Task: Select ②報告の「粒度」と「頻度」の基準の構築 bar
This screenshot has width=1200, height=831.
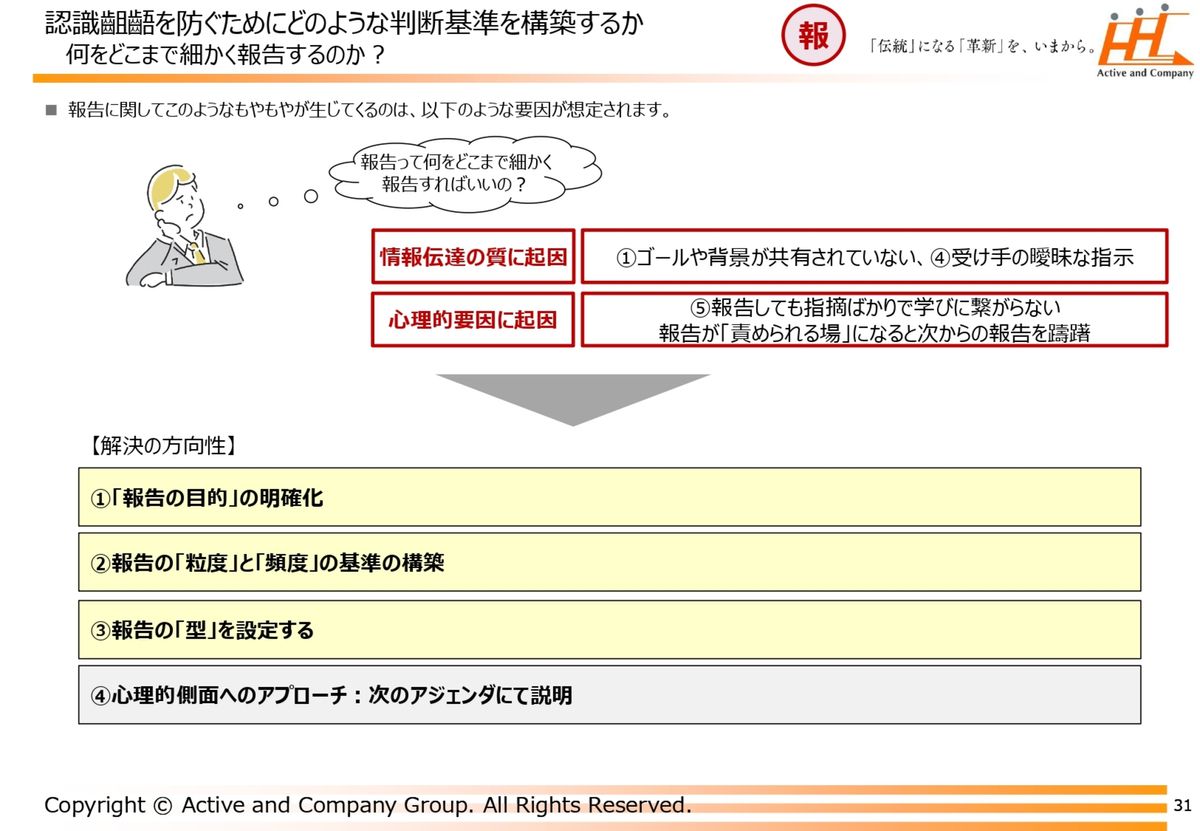Action: coord(609,562)
